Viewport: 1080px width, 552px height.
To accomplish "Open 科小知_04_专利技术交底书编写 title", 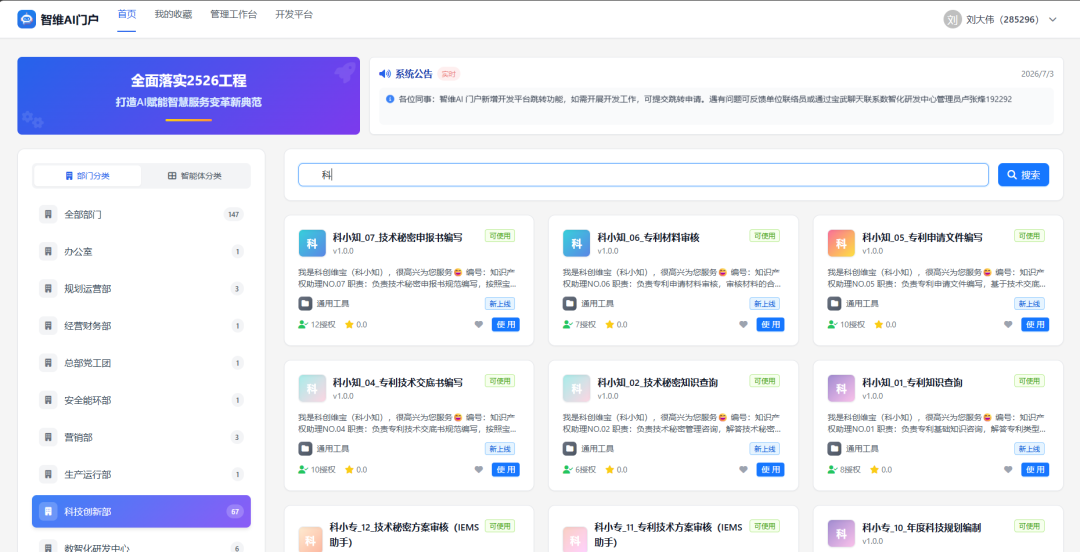I will (397, 382).
